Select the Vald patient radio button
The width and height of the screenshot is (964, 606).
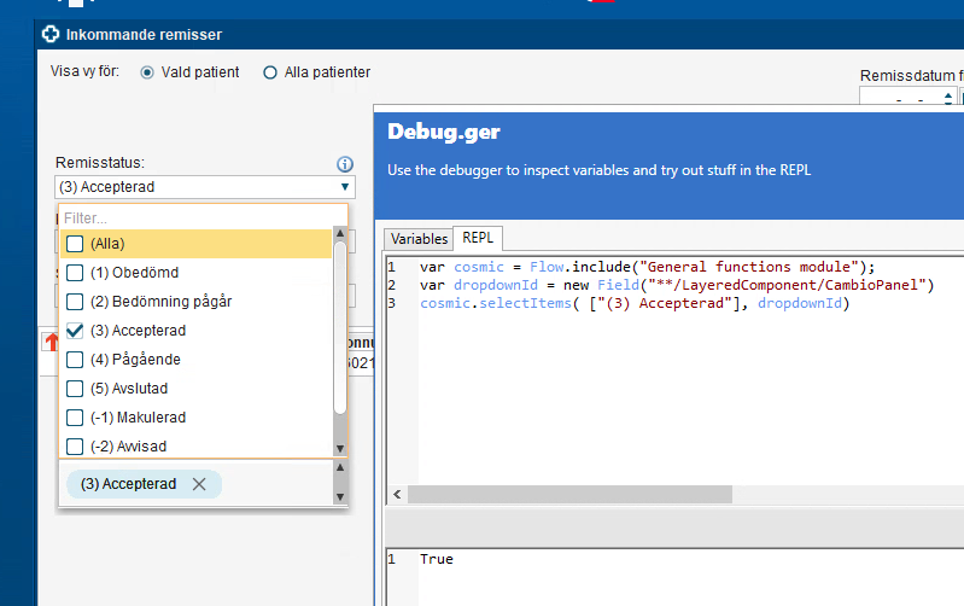point(147,73)
